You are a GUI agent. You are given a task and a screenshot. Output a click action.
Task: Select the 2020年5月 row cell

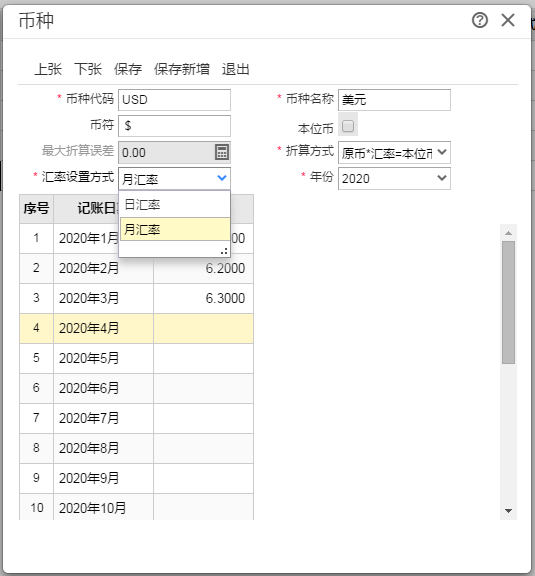click(x=103, y=358)
